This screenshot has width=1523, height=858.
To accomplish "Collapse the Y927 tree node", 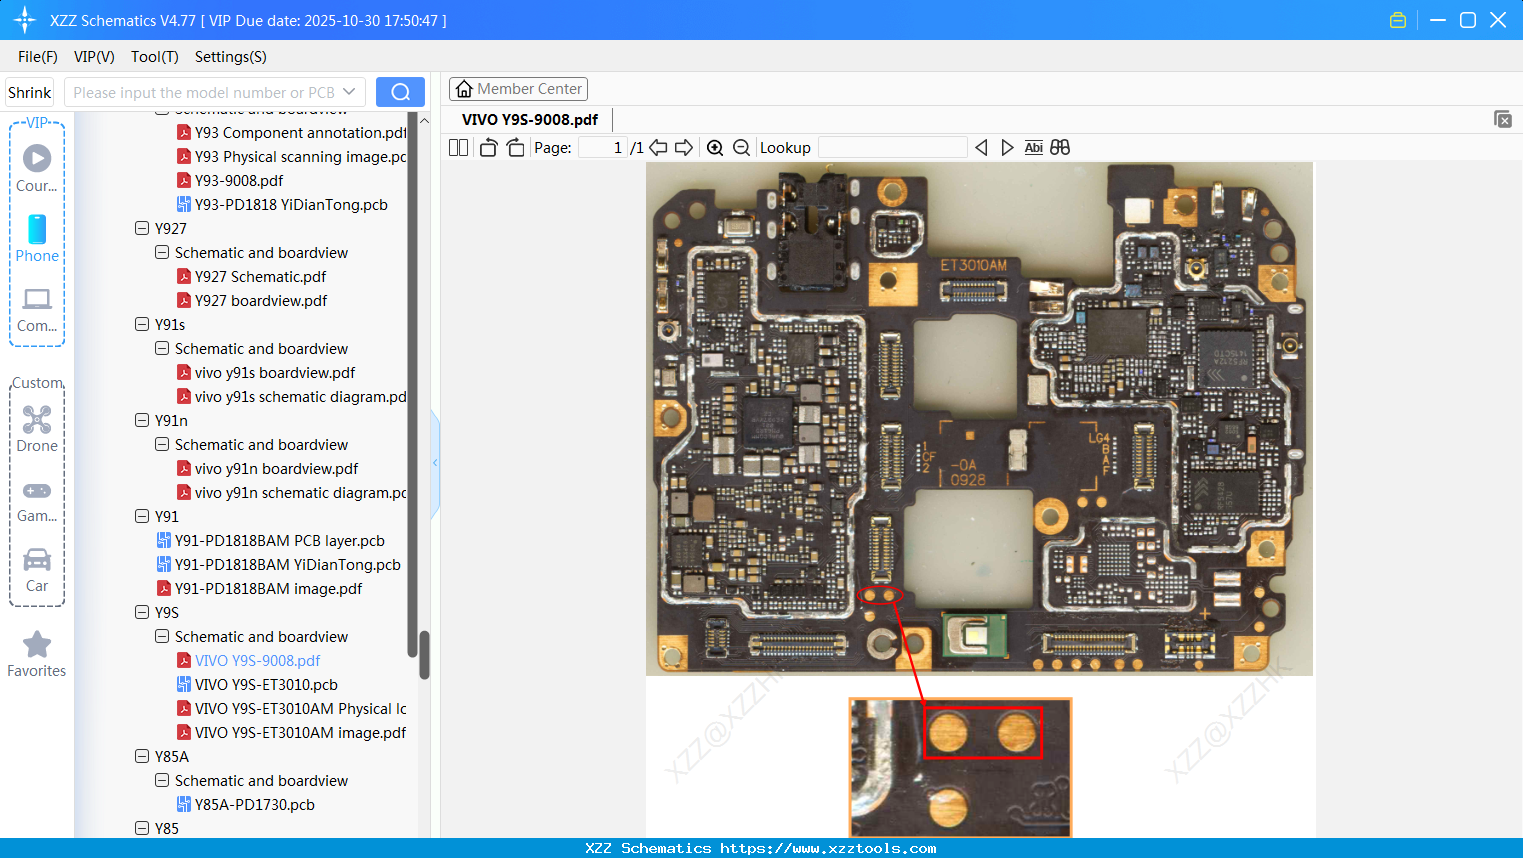I will click(142, 228).
